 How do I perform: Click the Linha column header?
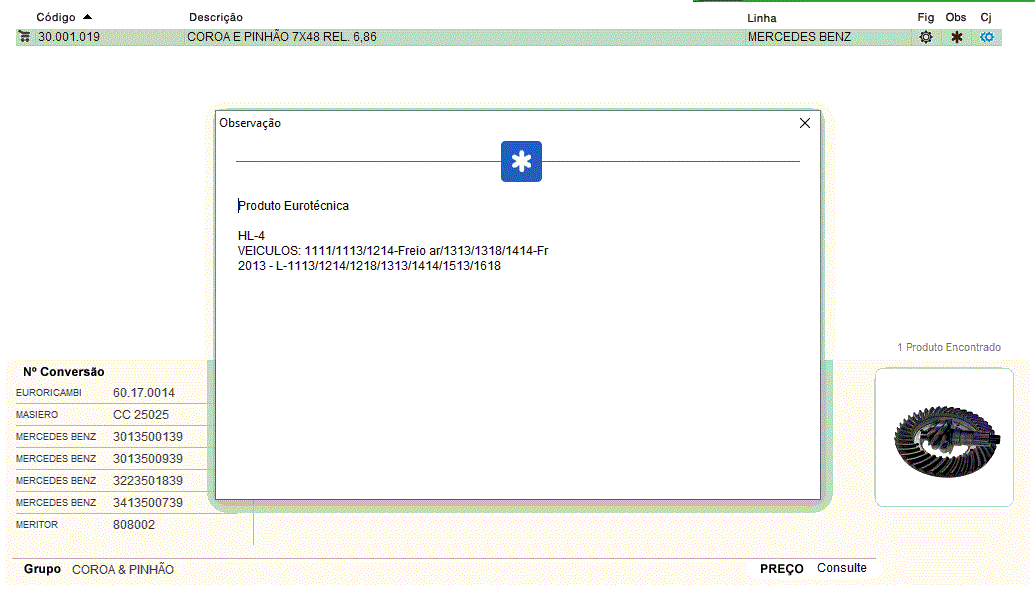coord(761,18)
